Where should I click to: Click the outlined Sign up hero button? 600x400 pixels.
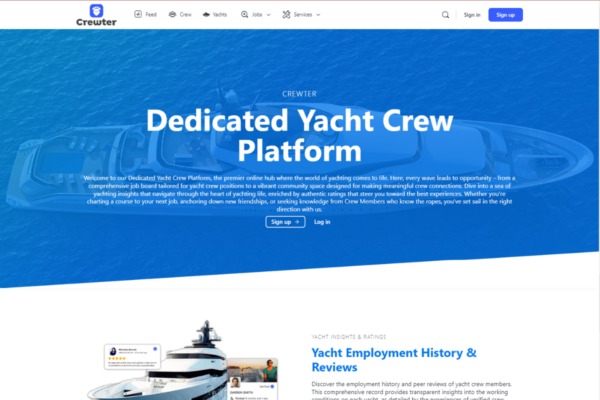[x=285, y=222]
